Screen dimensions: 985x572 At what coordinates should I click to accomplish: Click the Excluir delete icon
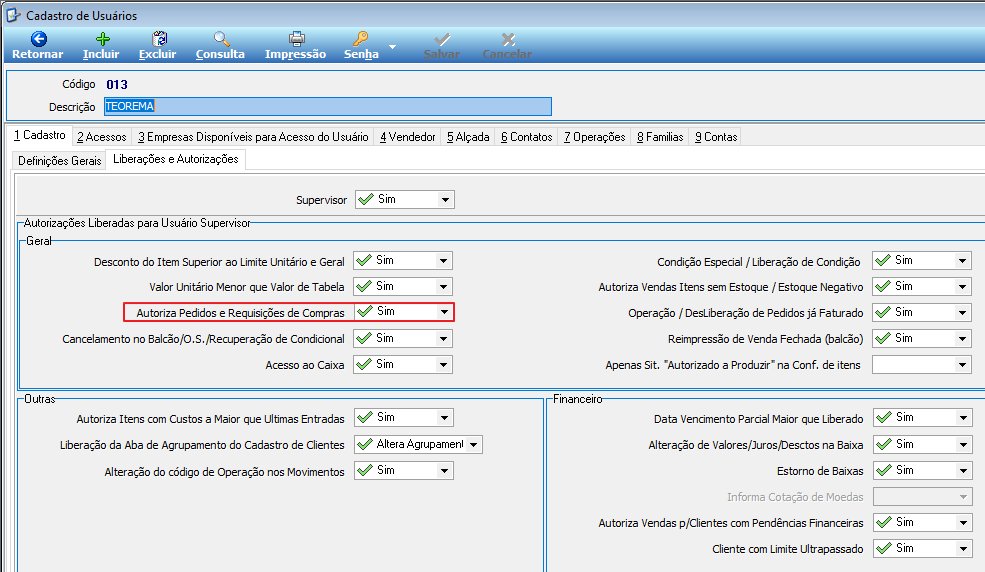[160, 39]
